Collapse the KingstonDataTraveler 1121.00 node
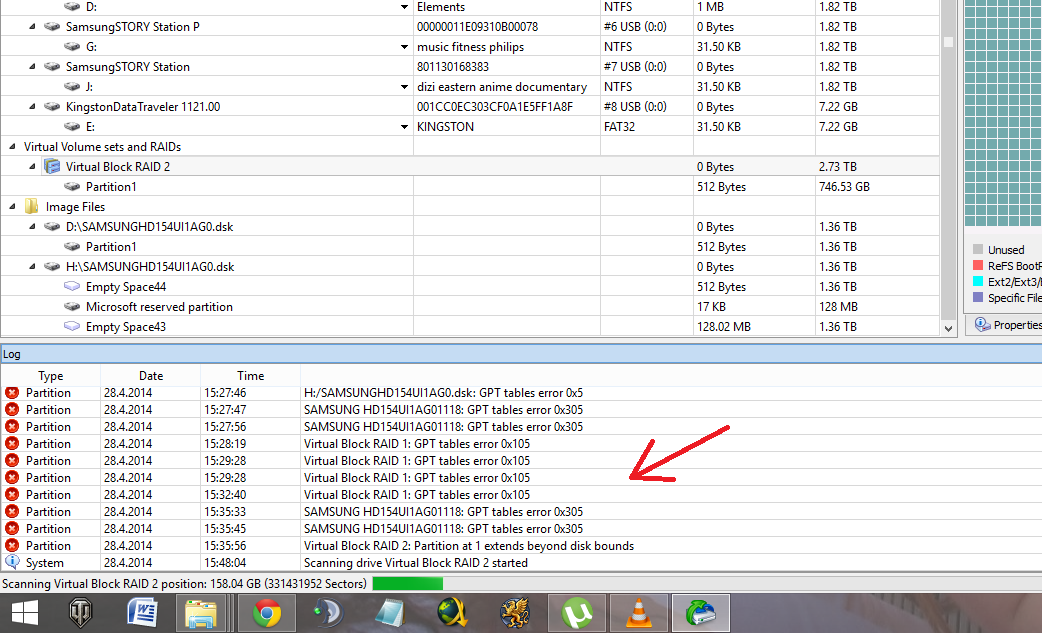Image resolution: width=1042 pixels, height=633 pixels. pos(32,106)
